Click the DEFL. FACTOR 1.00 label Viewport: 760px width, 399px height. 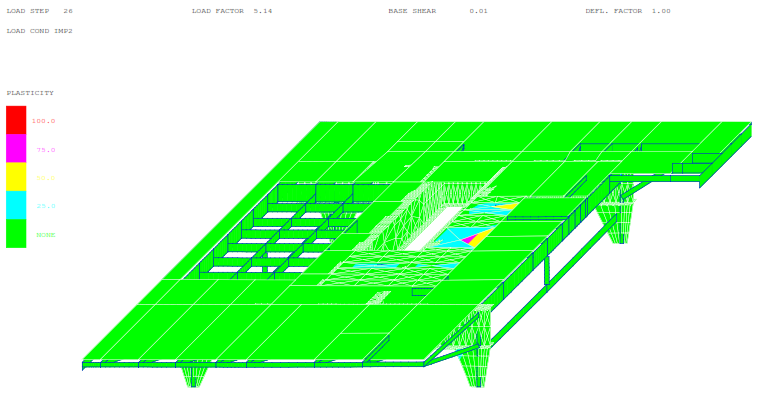pos(628,11)
